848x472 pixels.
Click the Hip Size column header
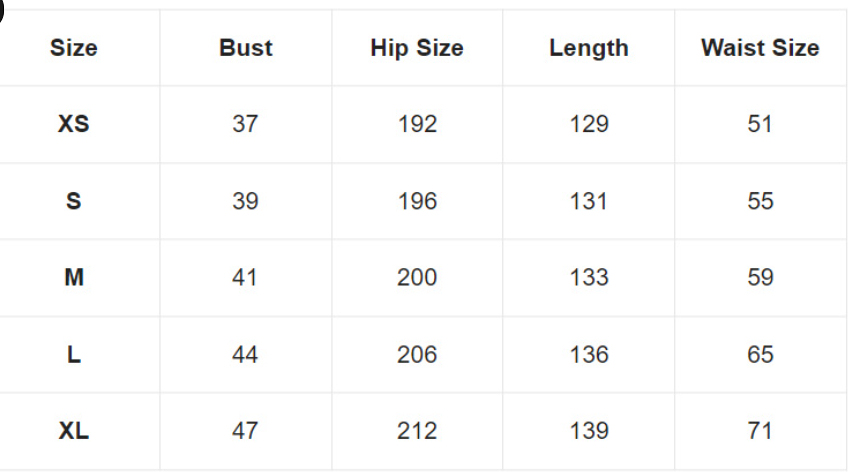[x=417, y=48]
